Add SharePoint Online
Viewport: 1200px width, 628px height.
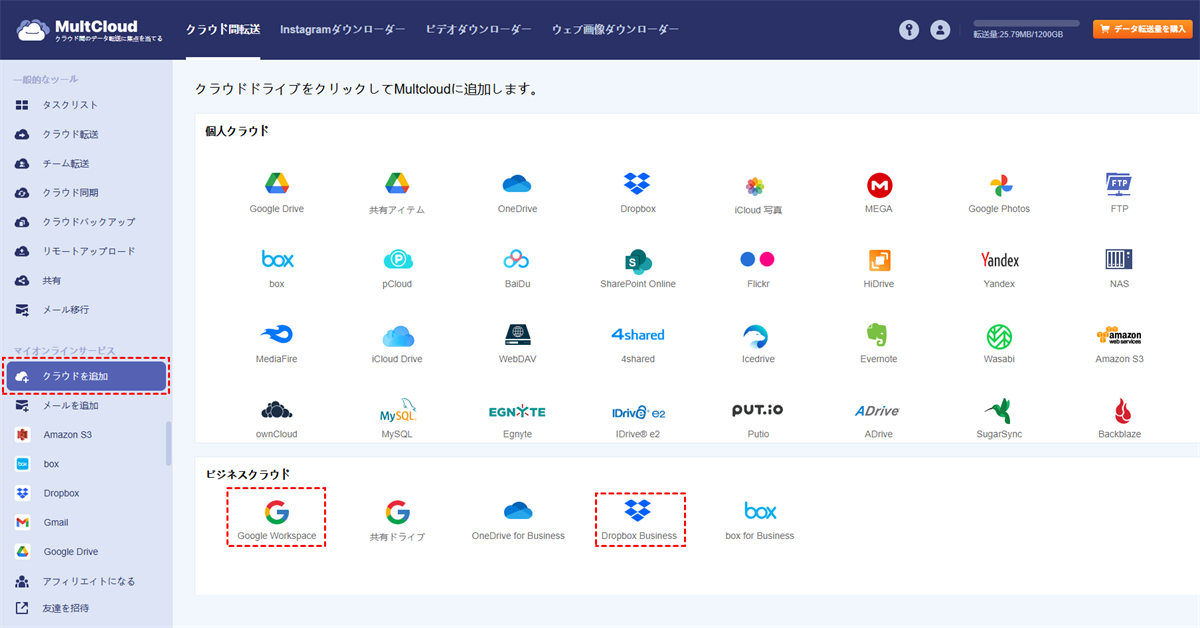pos(637,261)
